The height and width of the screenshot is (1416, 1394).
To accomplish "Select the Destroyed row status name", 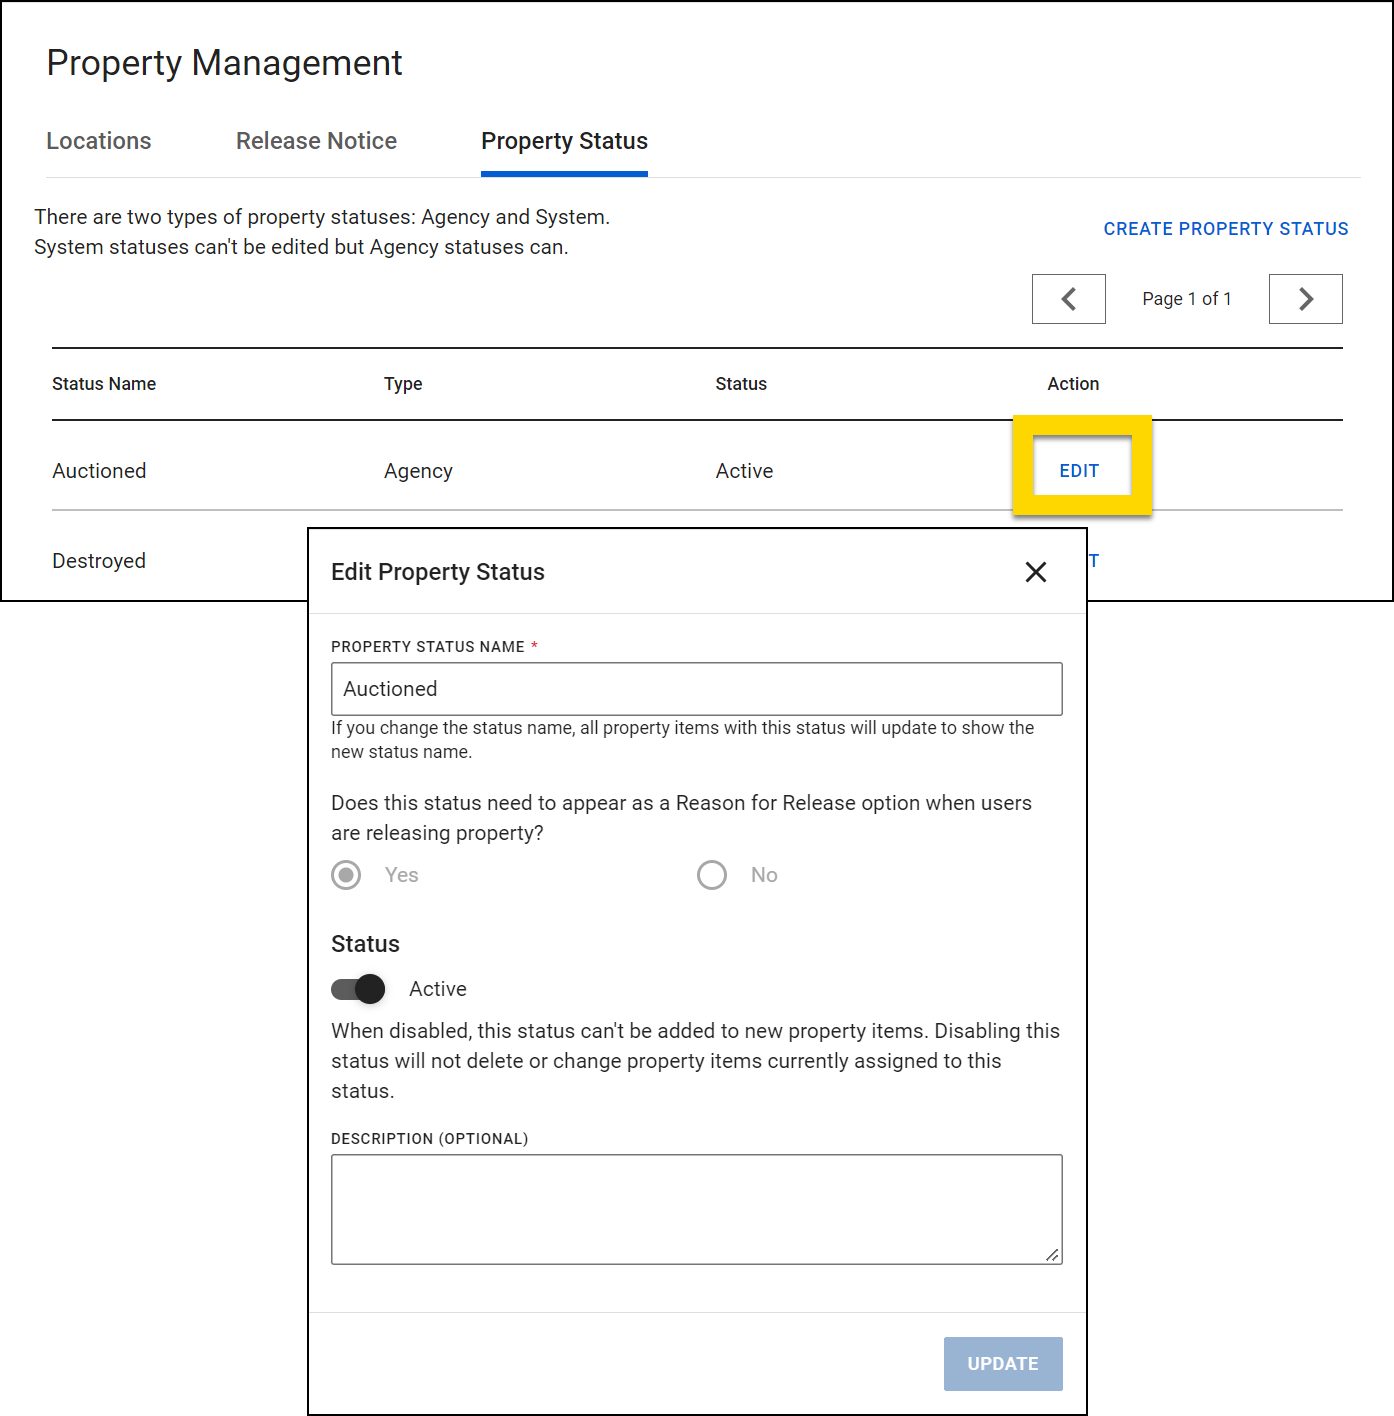I will tap(99, 561).
